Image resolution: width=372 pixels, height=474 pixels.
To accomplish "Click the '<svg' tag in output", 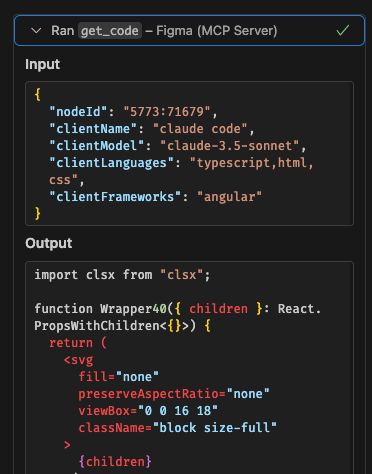I will 78,360.
